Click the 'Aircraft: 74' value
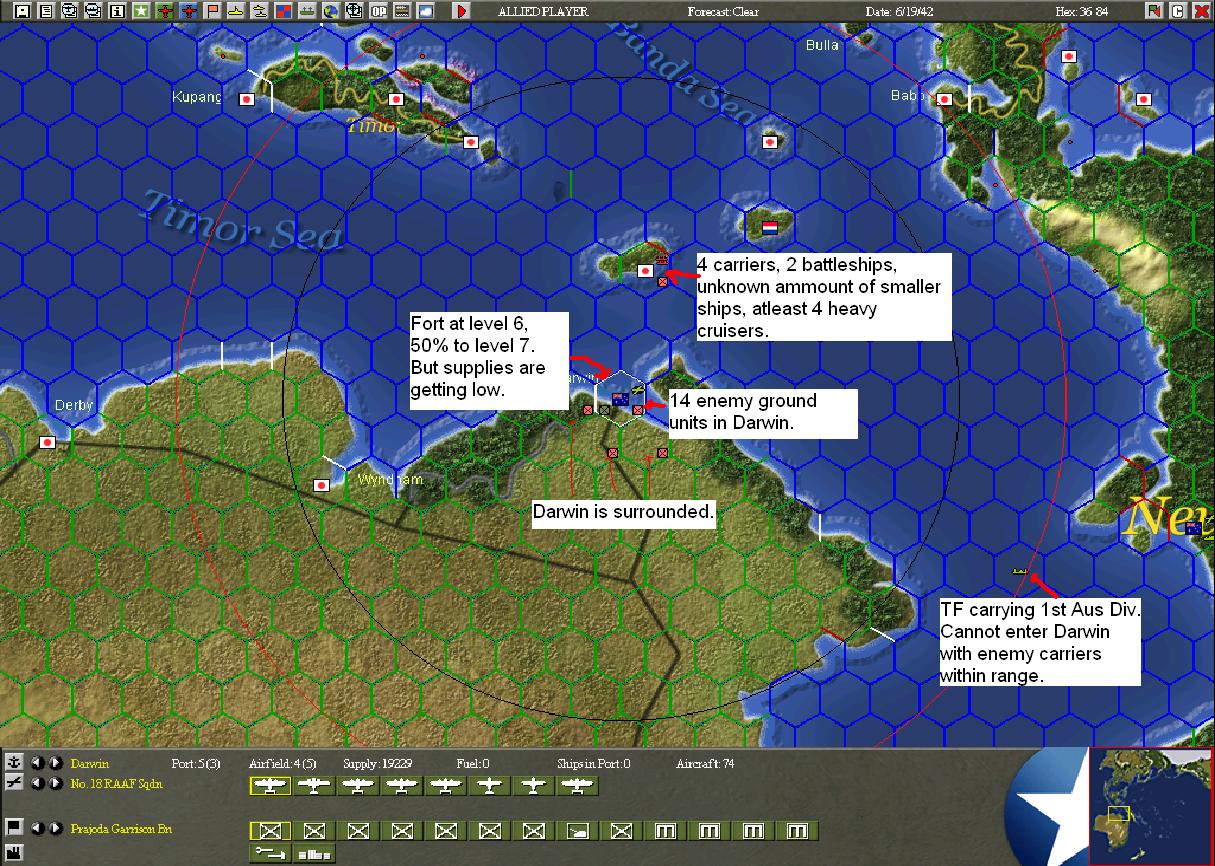Image resolution: width=1215 pixels, height=866 pixels. [705, 764]
